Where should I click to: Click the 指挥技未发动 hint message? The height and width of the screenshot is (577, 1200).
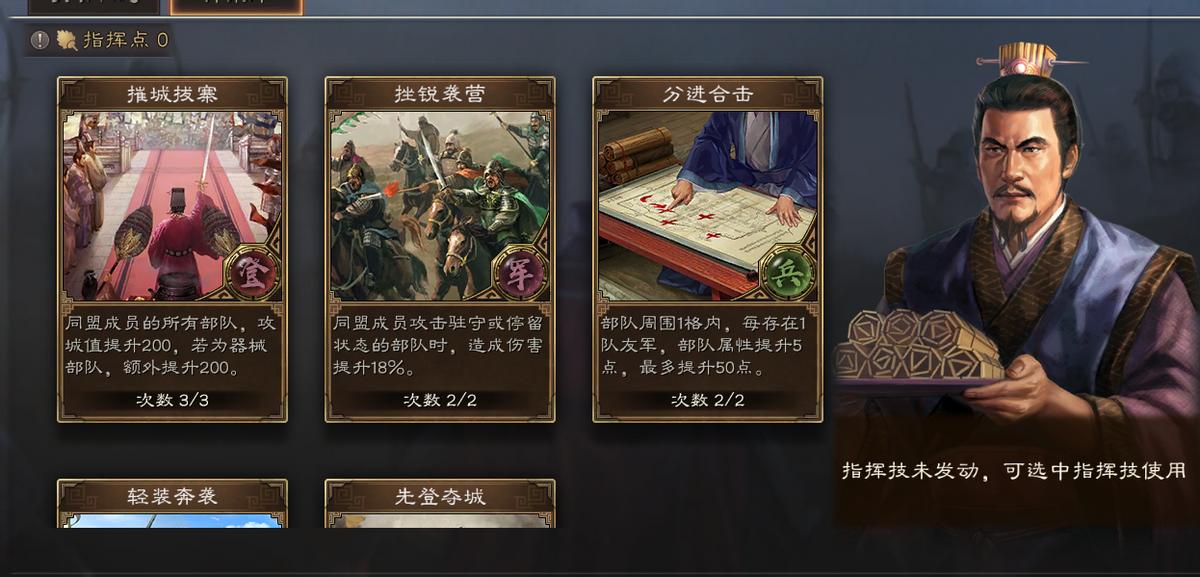point(1014,470)
